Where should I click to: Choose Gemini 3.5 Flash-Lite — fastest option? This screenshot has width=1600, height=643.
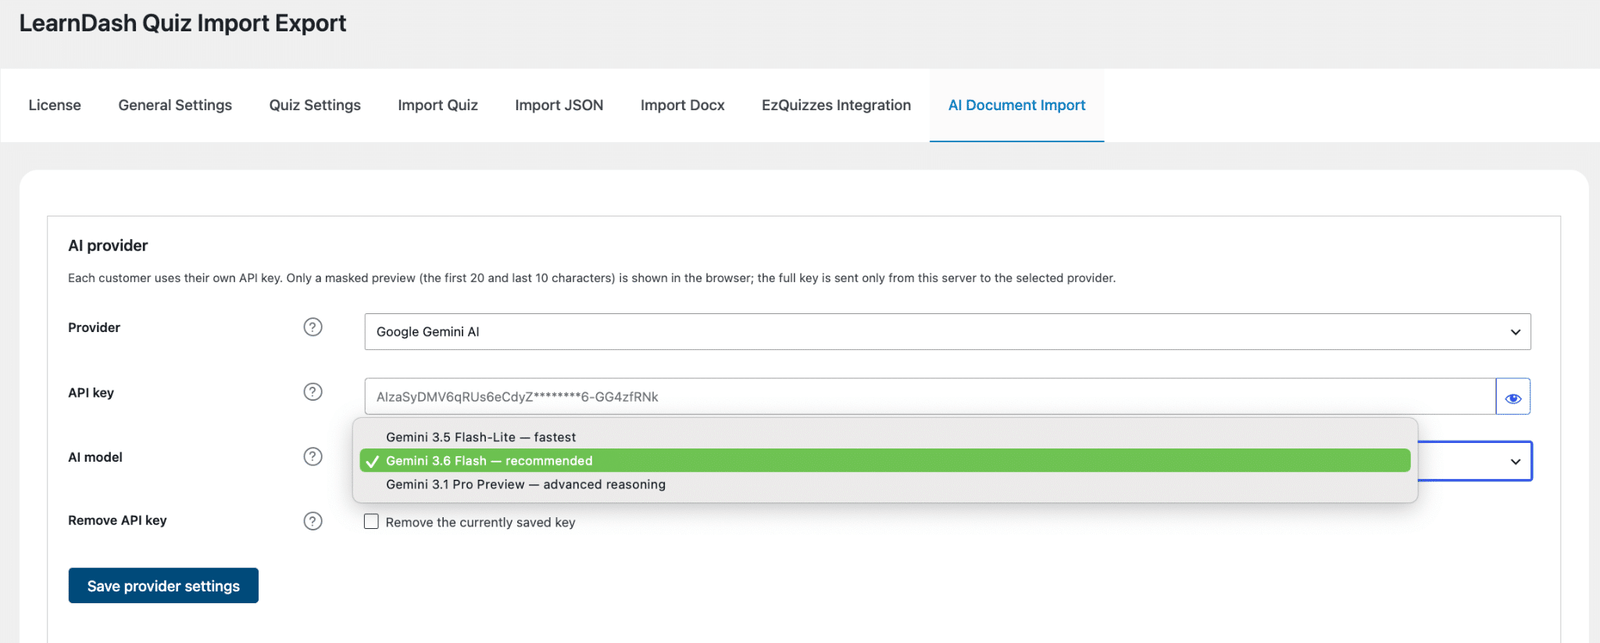coord(885,437)
